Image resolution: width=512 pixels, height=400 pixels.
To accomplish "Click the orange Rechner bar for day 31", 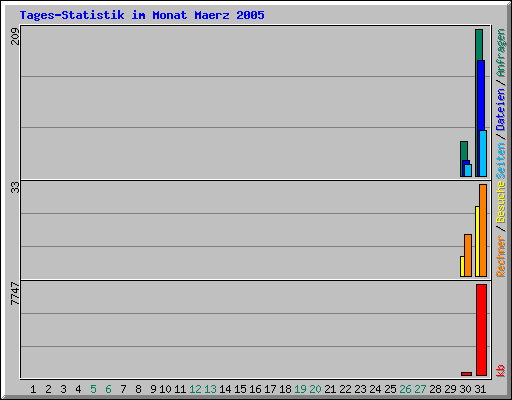I will [x=483, y=230].
